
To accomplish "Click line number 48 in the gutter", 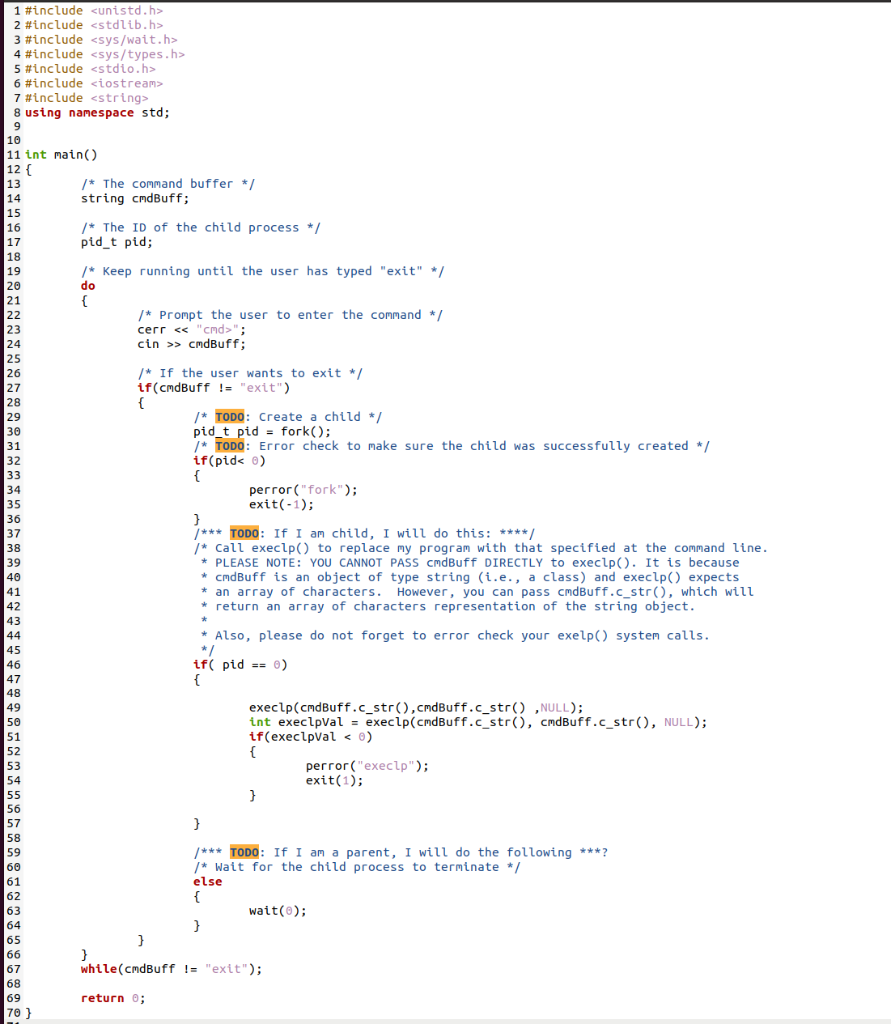I will pos(14,693).
